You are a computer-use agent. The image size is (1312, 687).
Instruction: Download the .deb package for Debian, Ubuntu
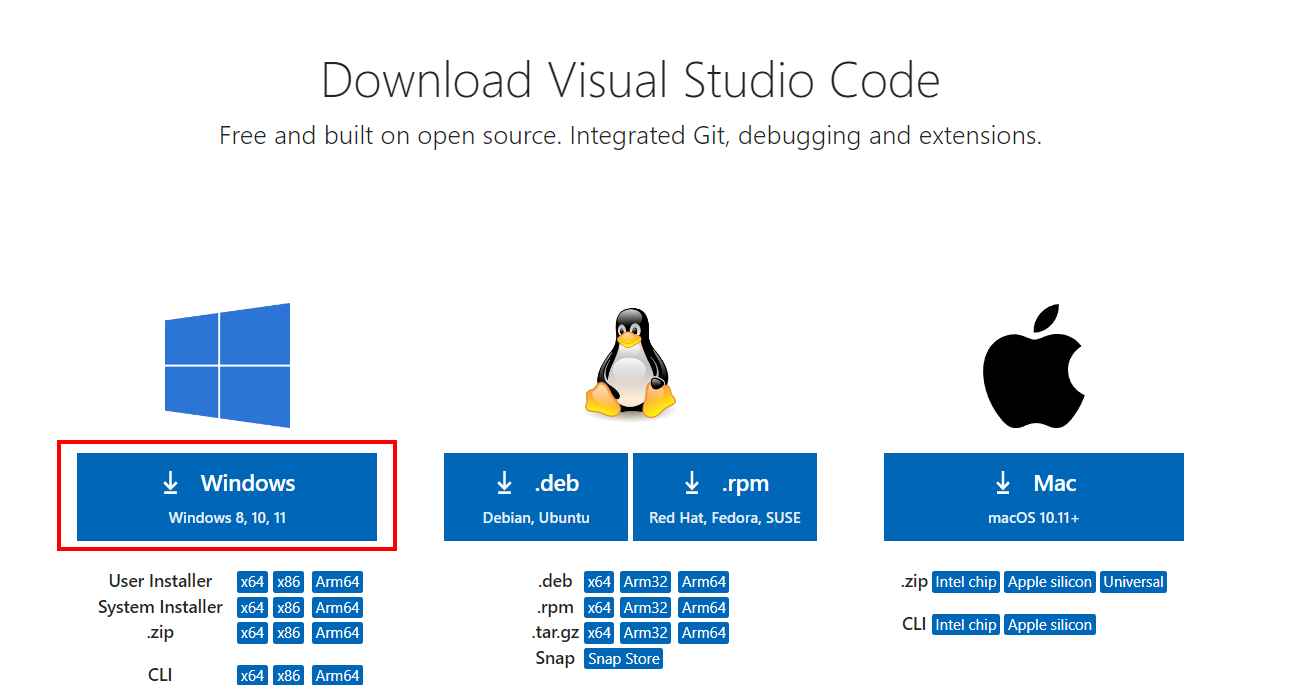pyautogui.click(x=535, y=497)
